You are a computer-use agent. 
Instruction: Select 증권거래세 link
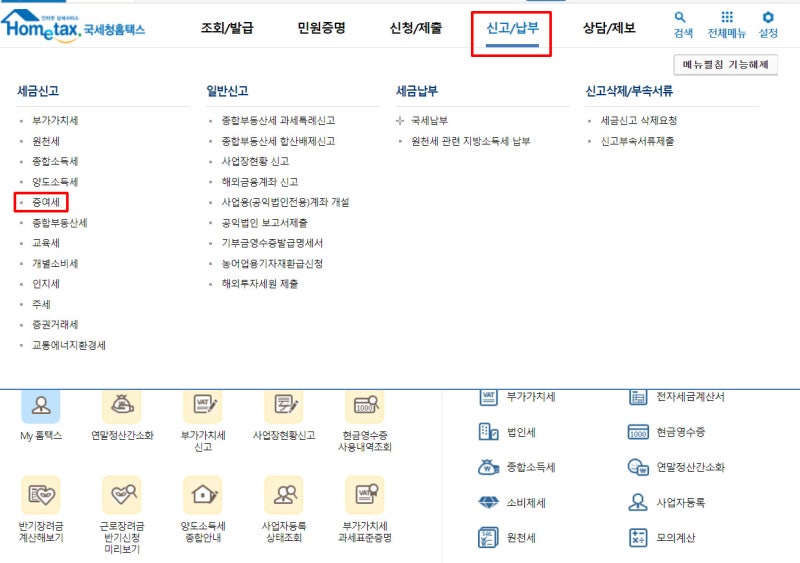click(55, 325)
